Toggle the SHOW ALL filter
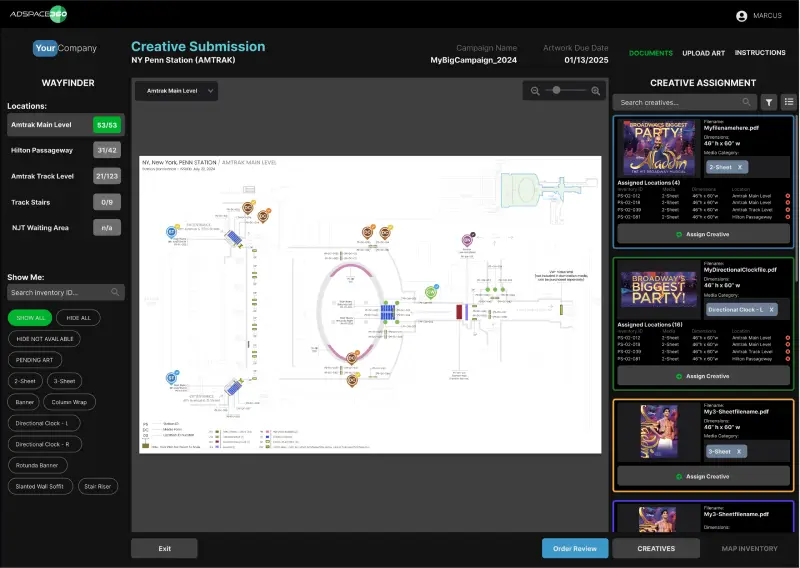 coord(29,317)
